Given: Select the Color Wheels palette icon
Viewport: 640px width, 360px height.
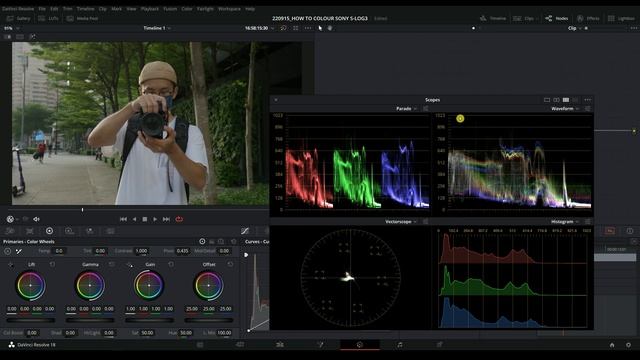Looking at the screenshot, I should 49,231.
